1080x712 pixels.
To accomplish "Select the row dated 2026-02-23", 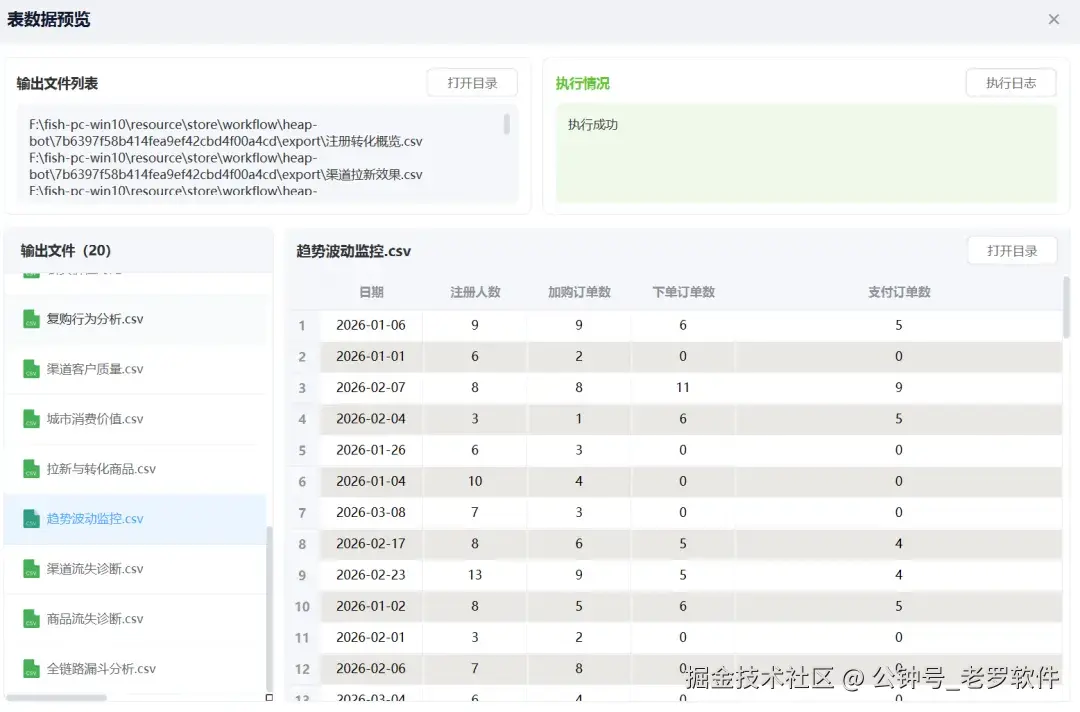I will [x=371, y=575].
